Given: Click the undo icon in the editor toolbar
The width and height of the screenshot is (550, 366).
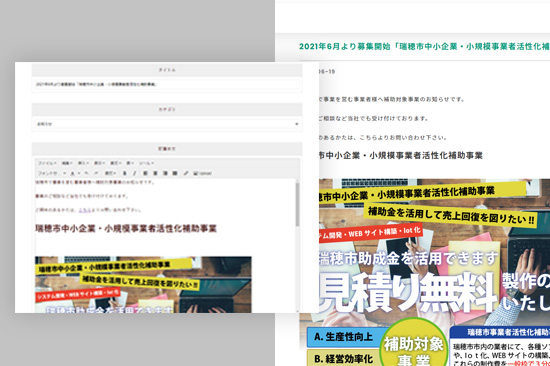Looking at the screenshot, I should [86, 173].
